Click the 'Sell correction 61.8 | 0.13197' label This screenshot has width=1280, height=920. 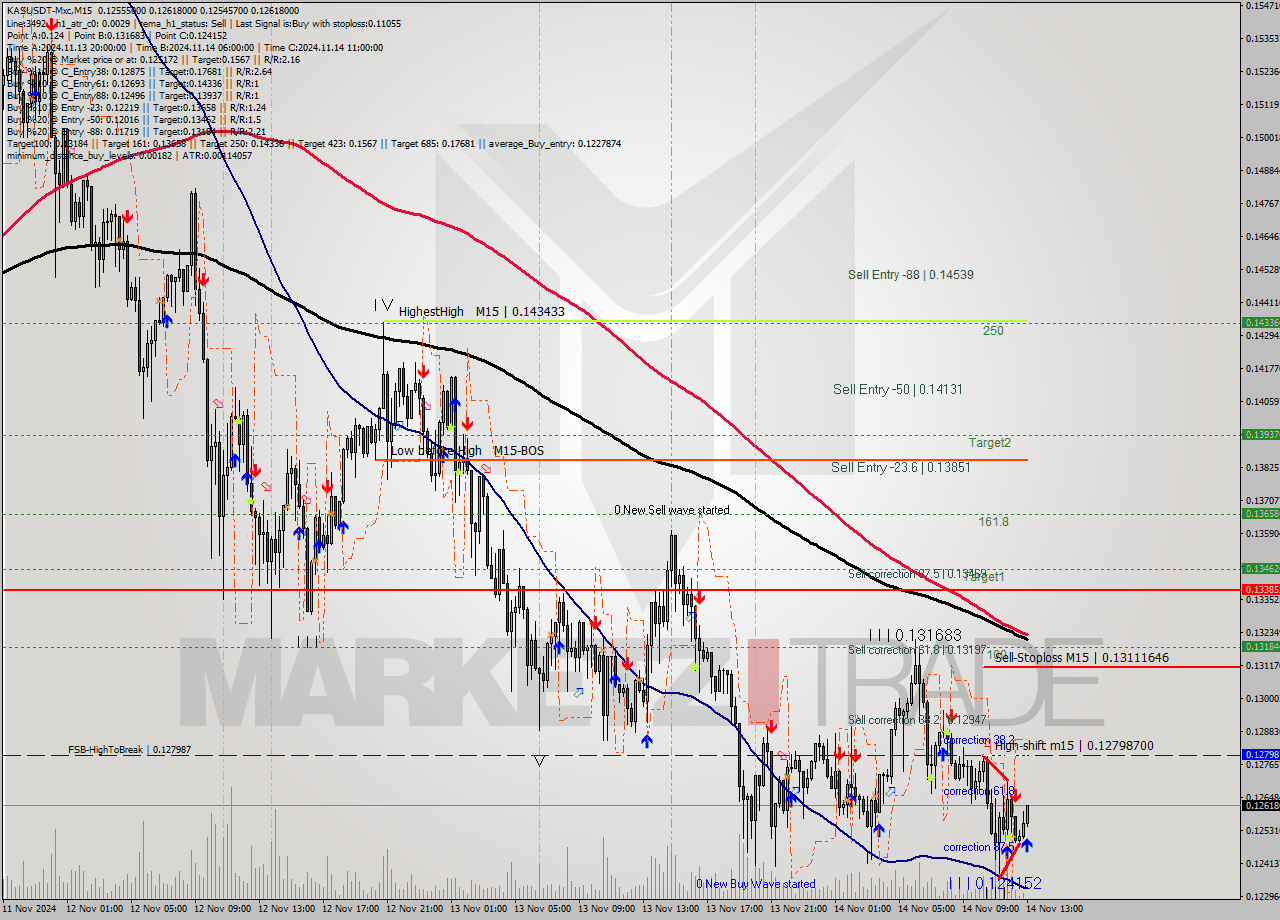pyautogui.click(x=916, y=650)
